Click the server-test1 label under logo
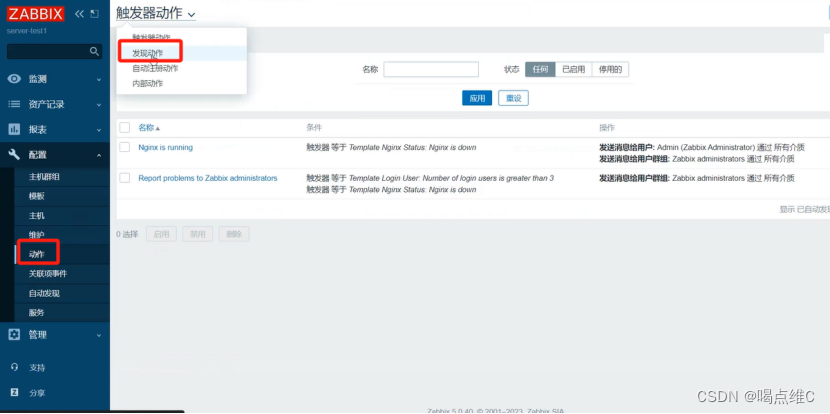 point(27,31)
